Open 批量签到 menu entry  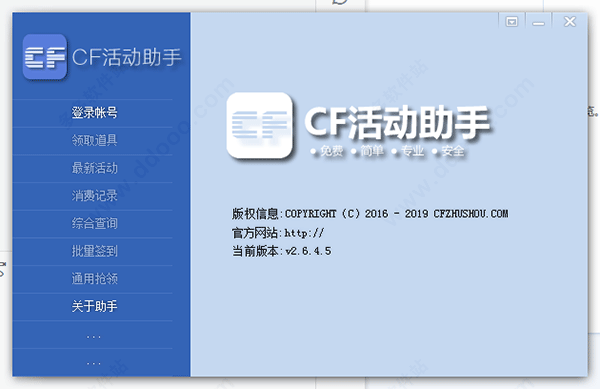coord(94,251)
